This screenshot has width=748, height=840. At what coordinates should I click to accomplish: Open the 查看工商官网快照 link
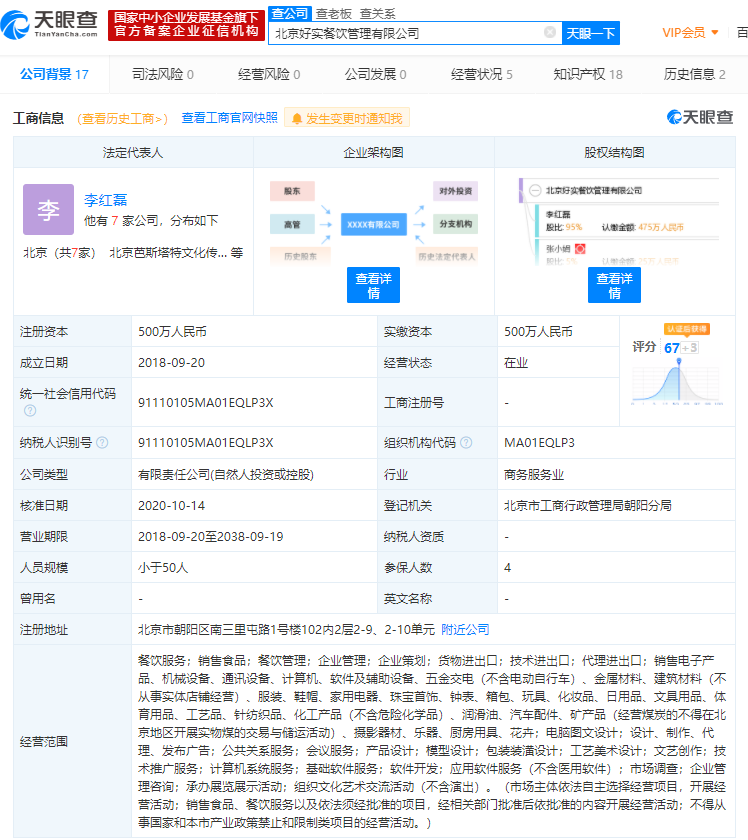229,118
